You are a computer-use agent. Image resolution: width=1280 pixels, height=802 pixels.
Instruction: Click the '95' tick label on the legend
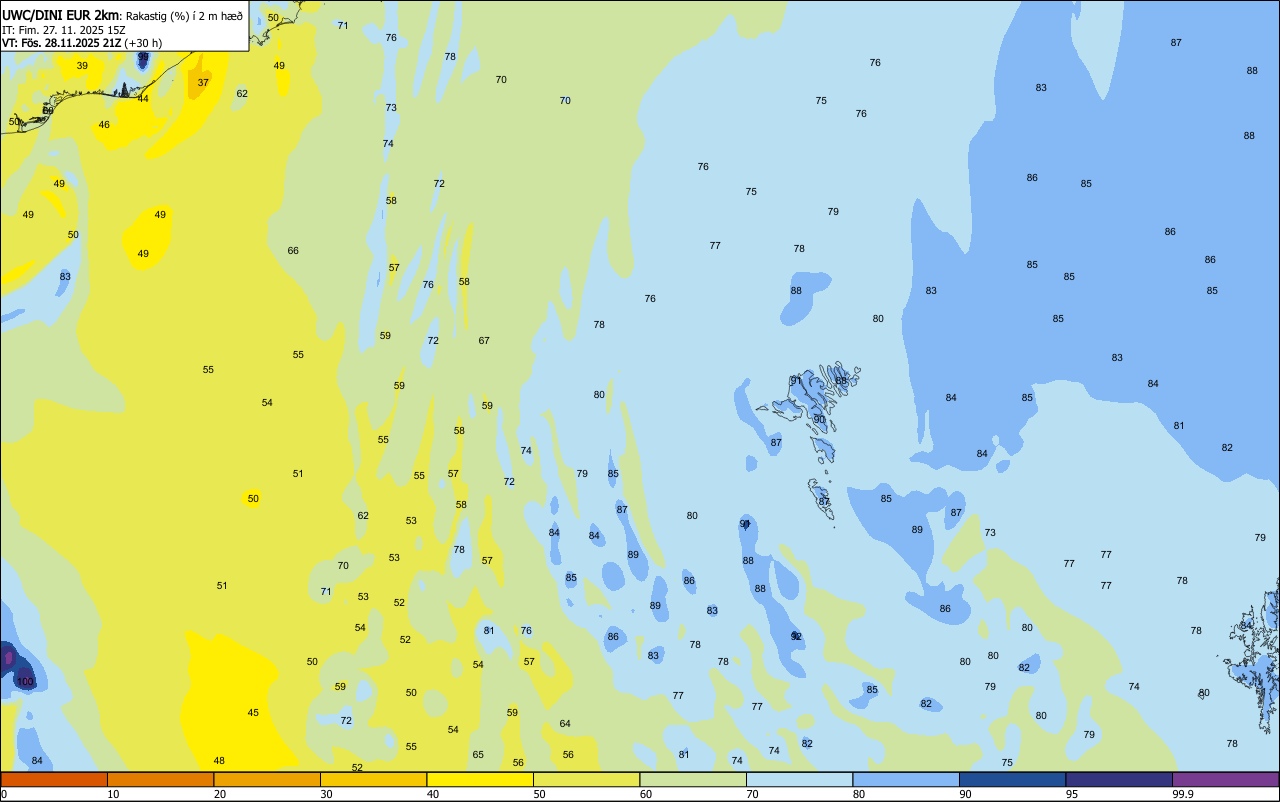coord(1072,794)
